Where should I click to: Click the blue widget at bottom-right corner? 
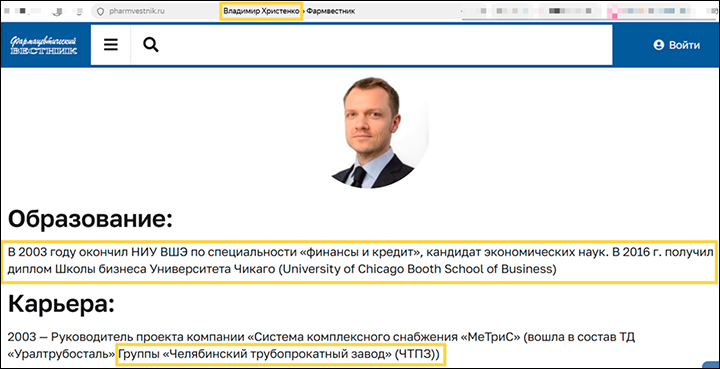[x=711, y=365]
